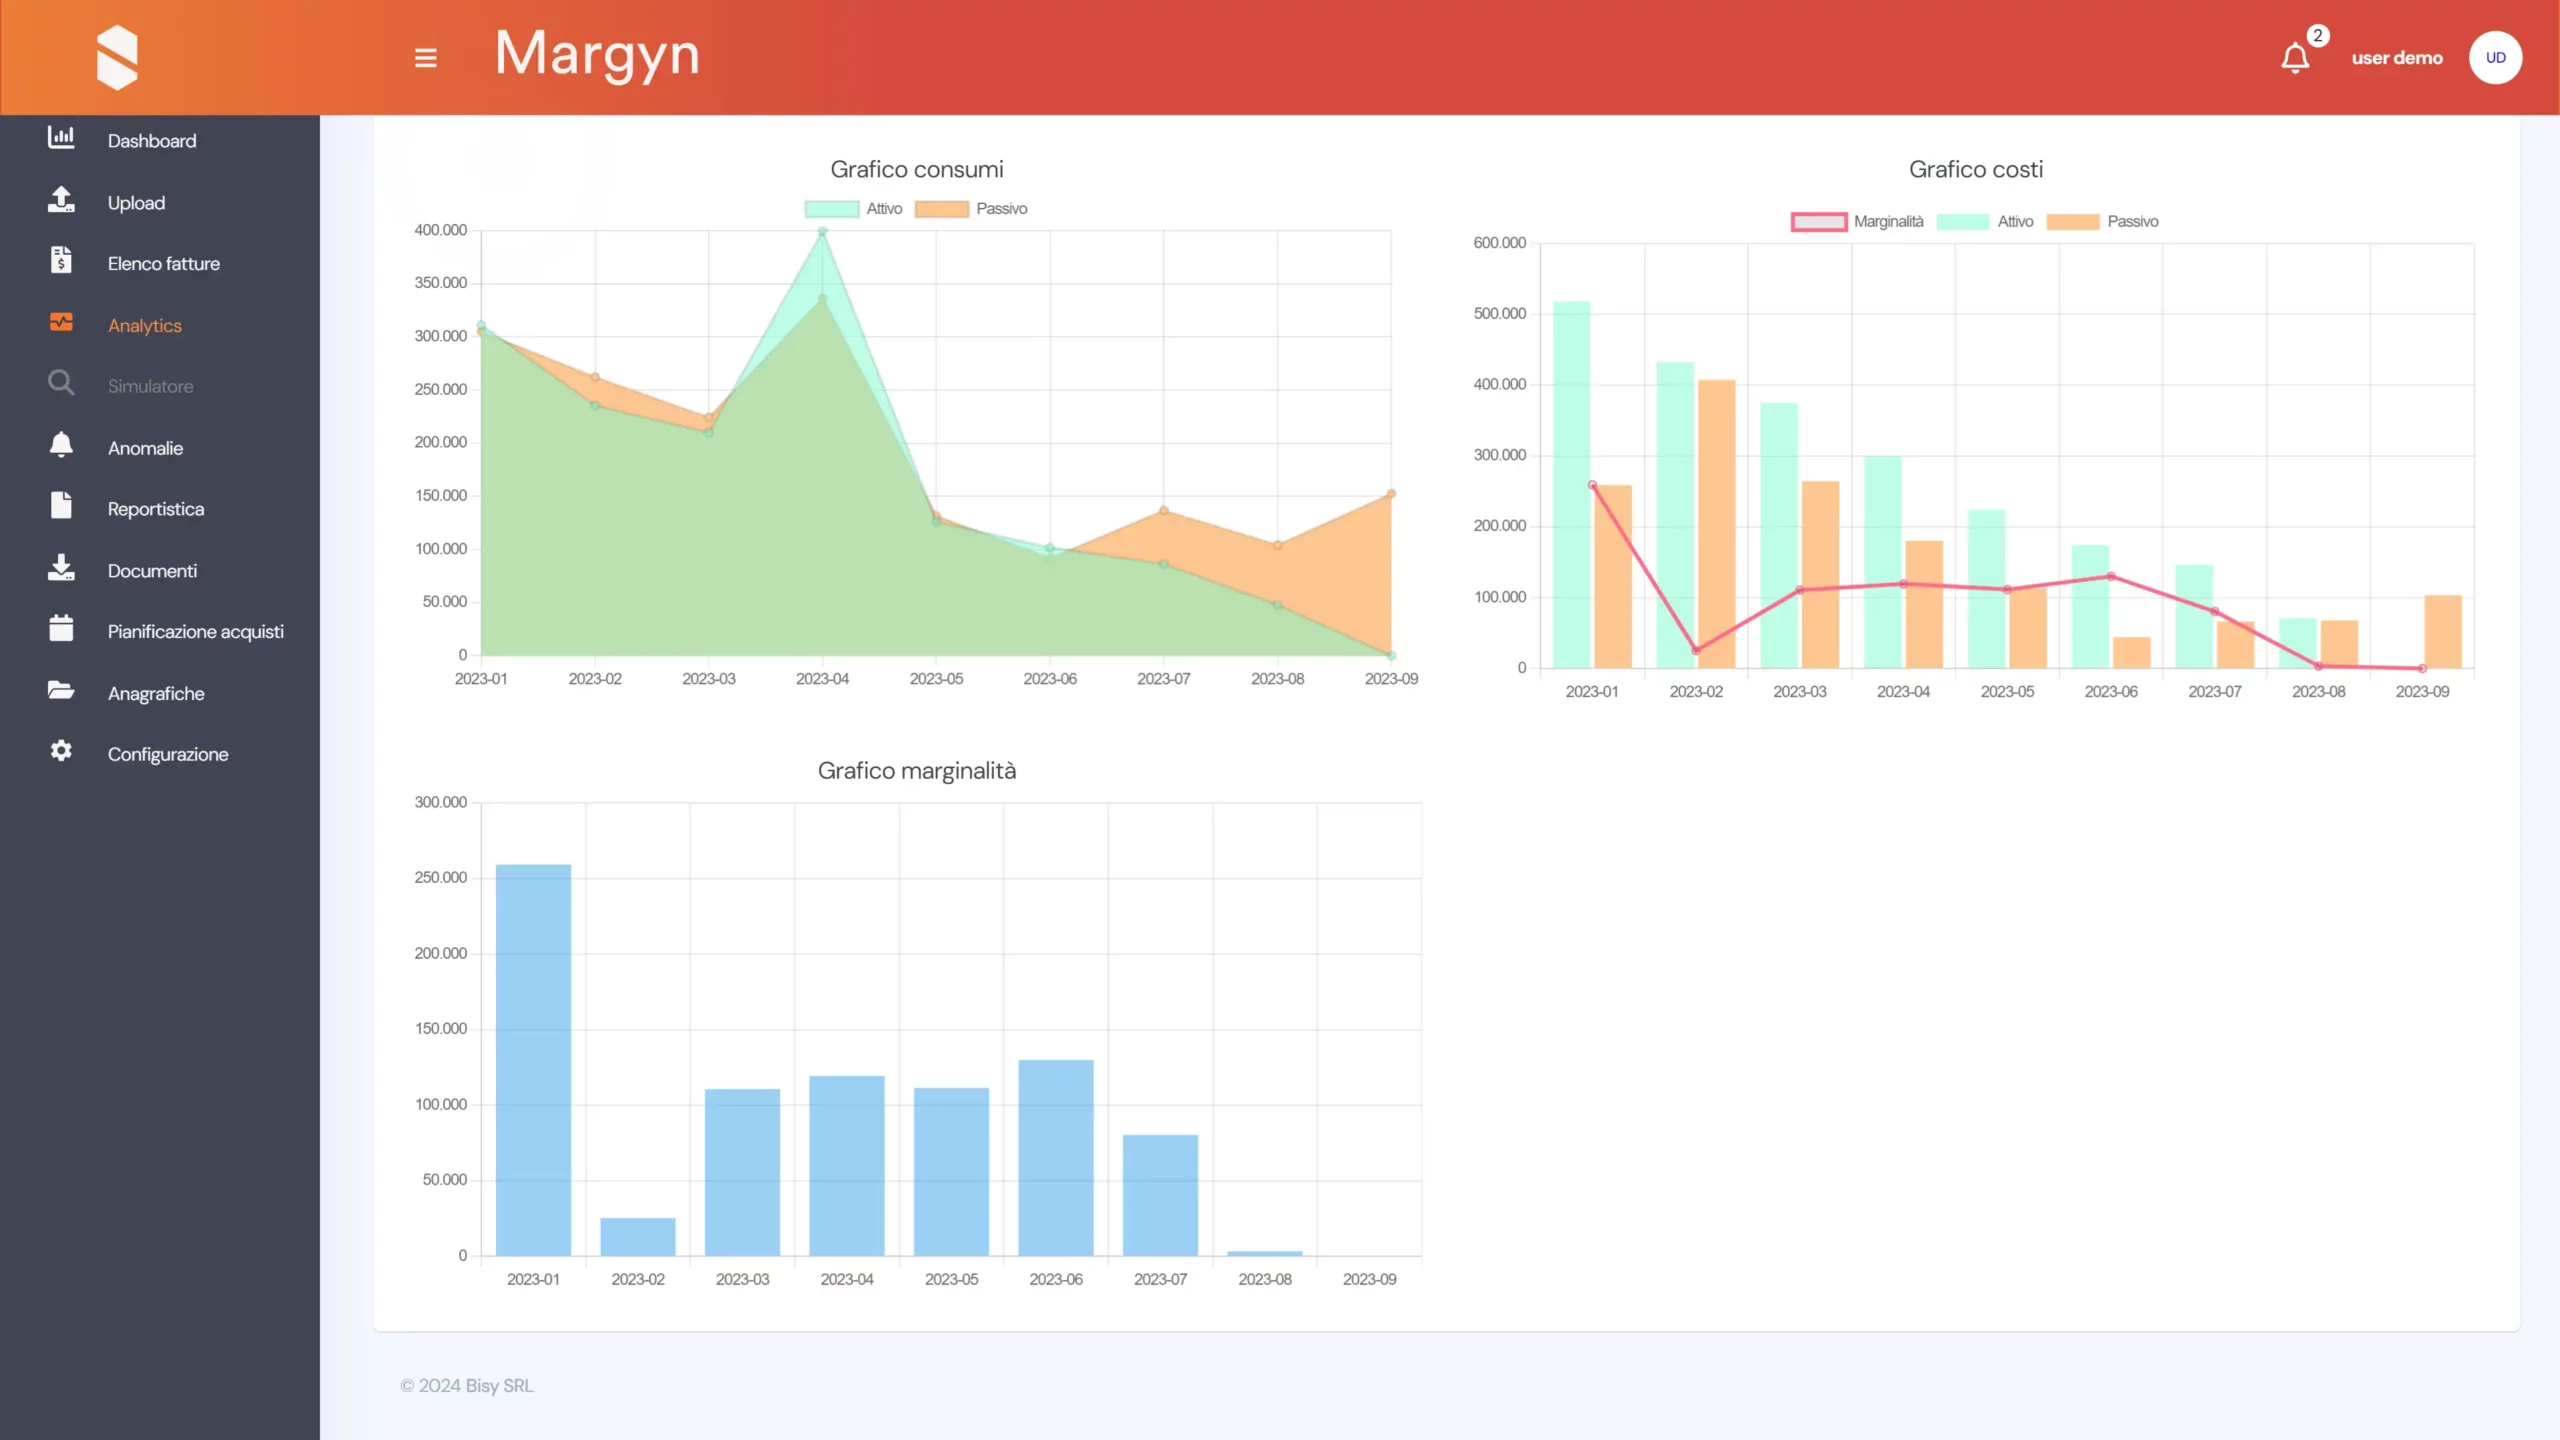Open the Reportistica menu item
The width and height of the screenshot is (2560, 1440).
pos(156,509)
